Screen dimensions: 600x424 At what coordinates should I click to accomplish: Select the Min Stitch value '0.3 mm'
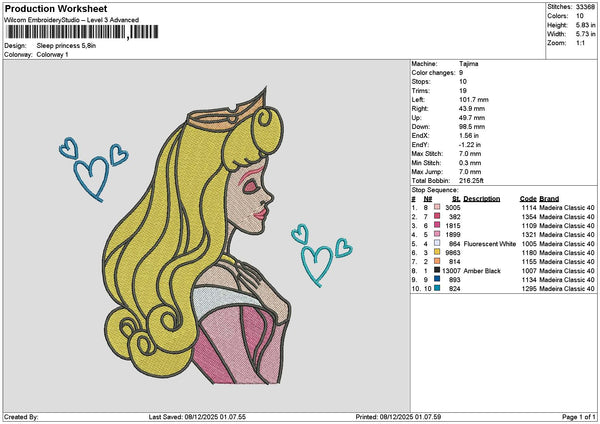tap(470, 163)
